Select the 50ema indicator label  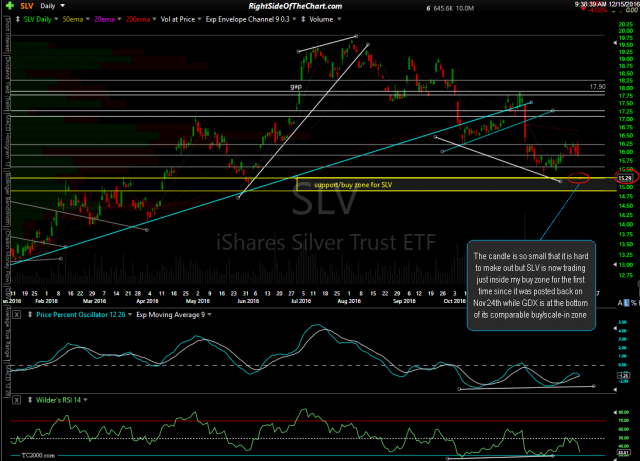(x=73, y=19)
